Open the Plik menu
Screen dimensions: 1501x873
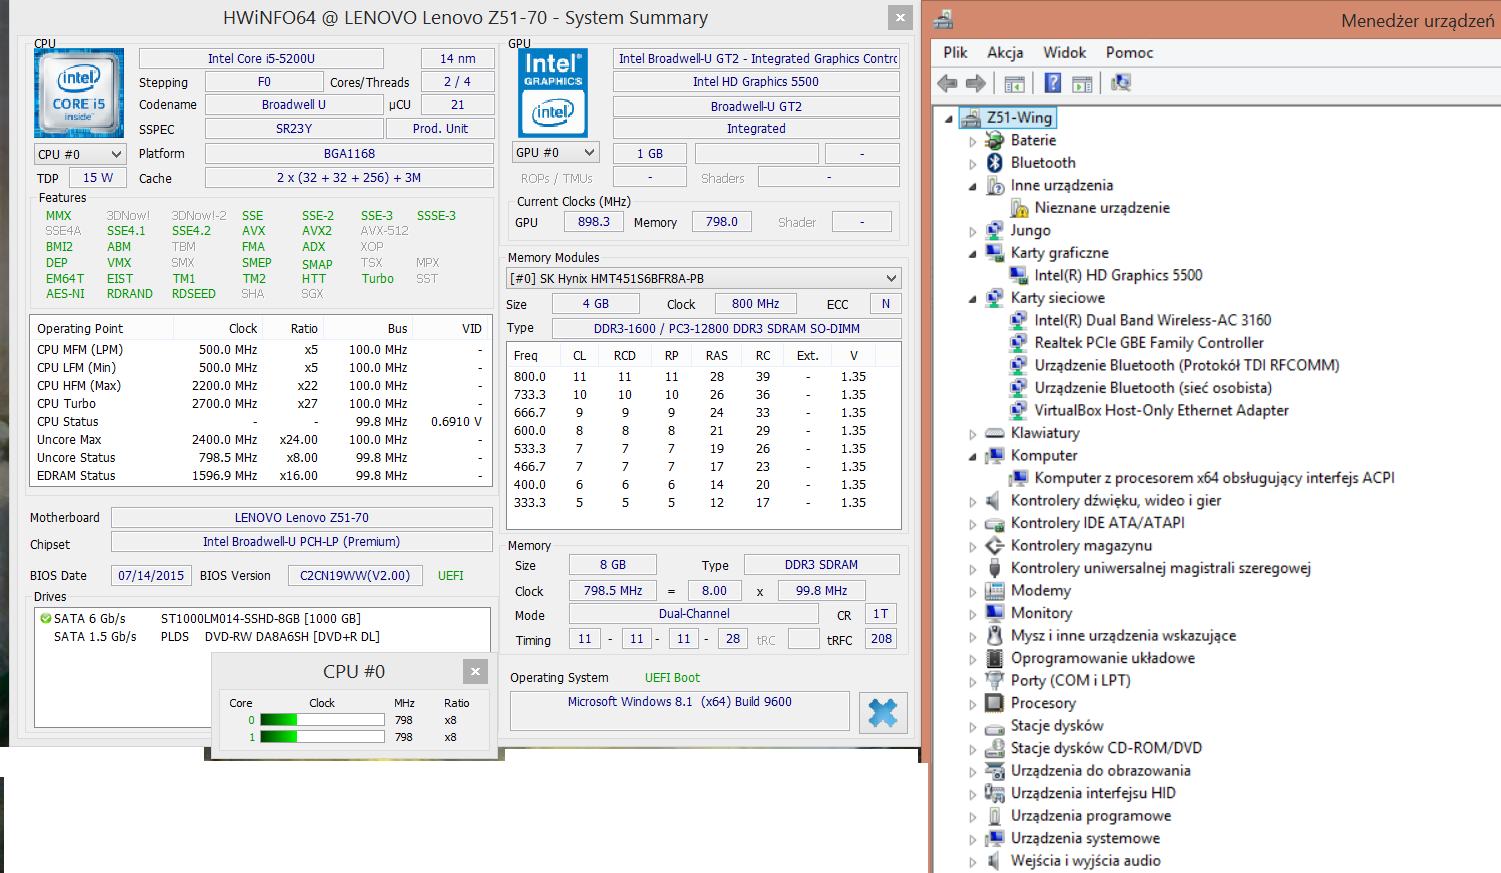955,52
